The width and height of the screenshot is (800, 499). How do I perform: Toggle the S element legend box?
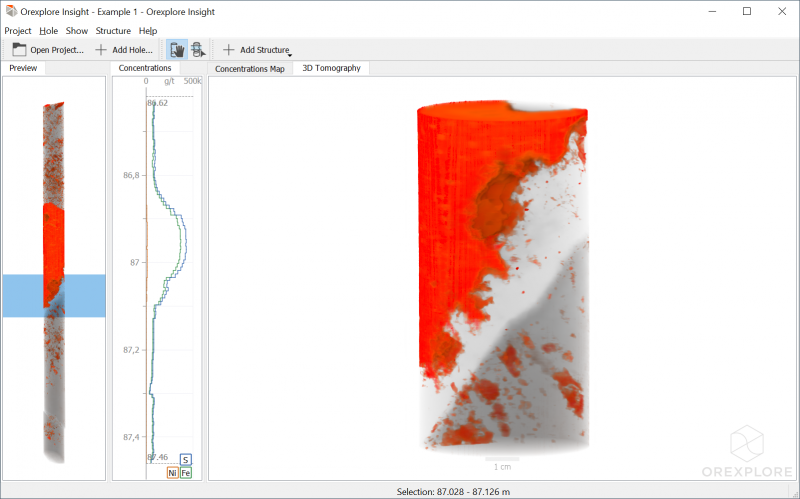click(x=186, y=460)
